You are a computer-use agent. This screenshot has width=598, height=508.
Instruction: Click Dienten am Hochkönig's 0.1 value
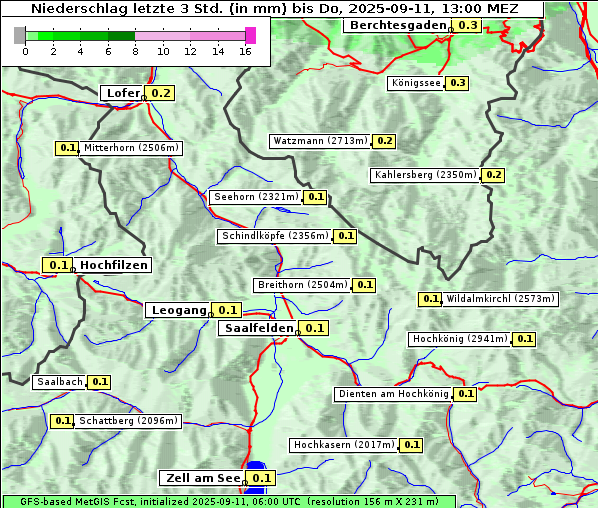click(465, 394)
